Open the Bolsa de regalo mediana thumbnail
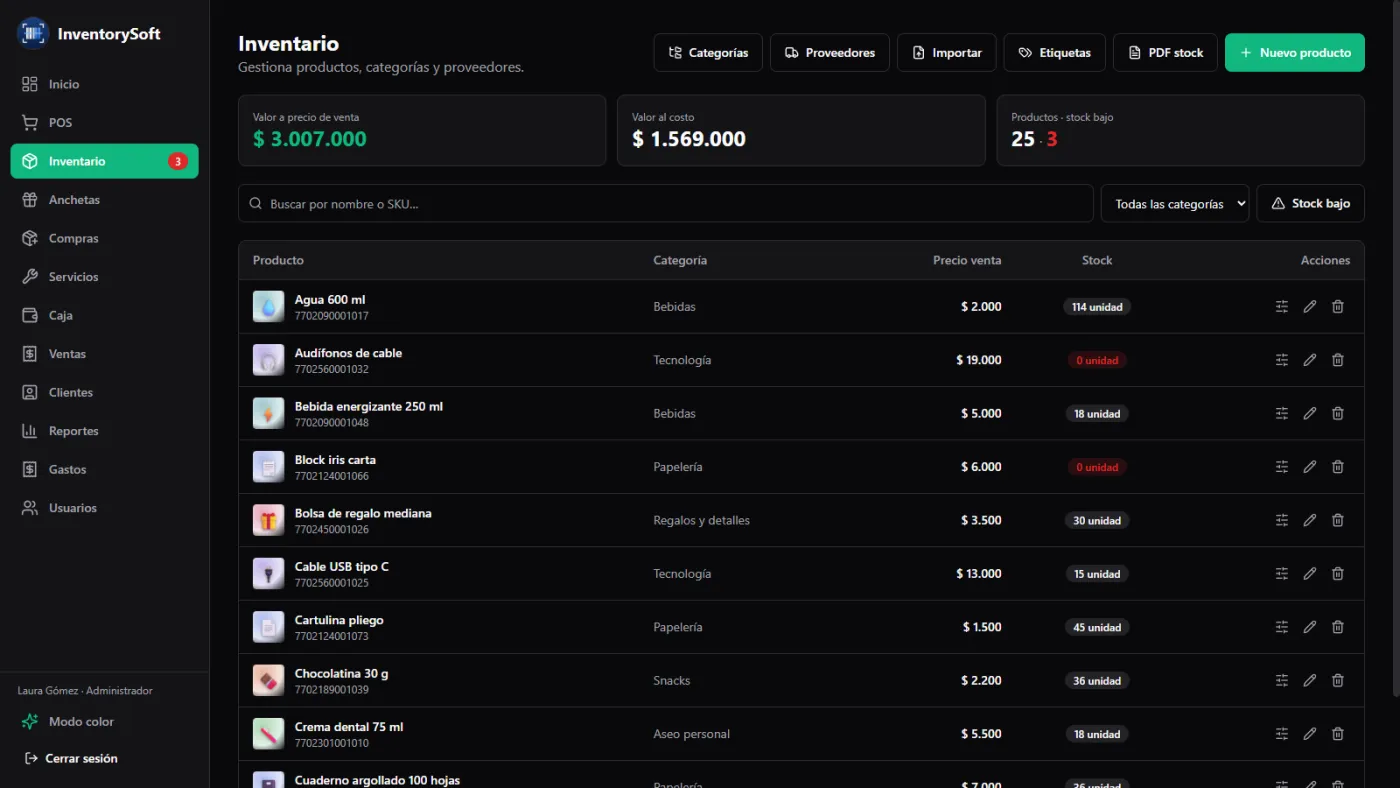 click(x=269, y=520)
